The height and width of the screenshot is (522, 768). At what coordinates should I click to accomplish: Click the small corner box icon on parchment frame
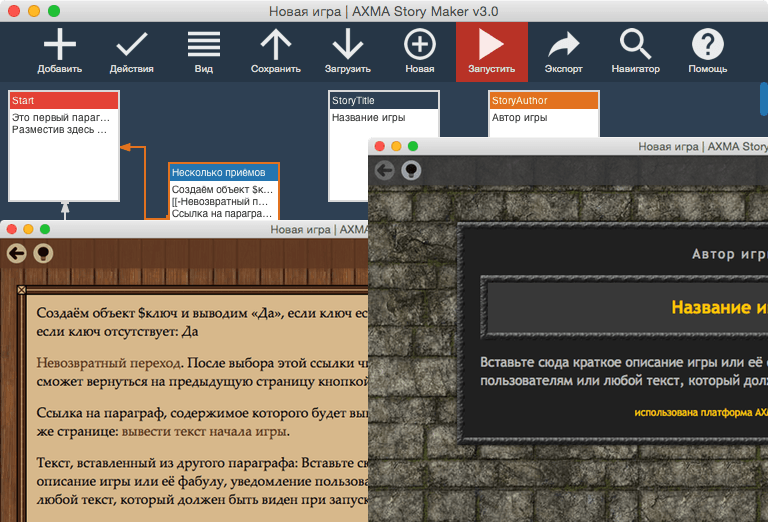tap(22, 290)
